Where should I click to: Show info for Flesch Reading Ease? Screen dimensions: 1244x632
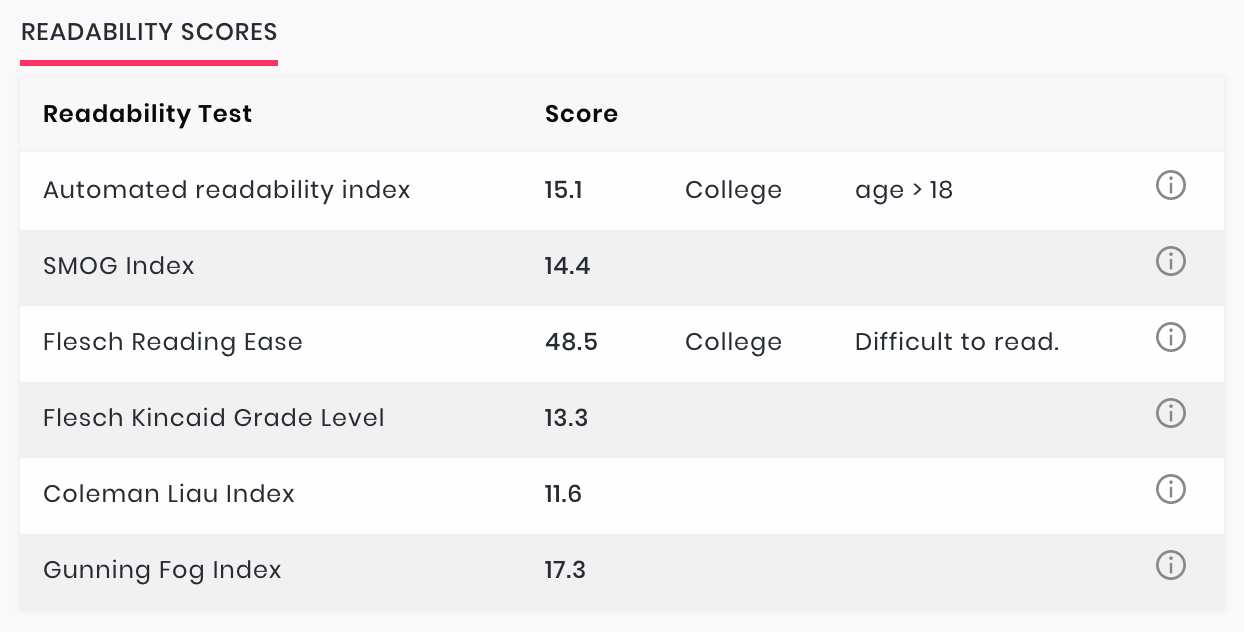point(1170,338)
